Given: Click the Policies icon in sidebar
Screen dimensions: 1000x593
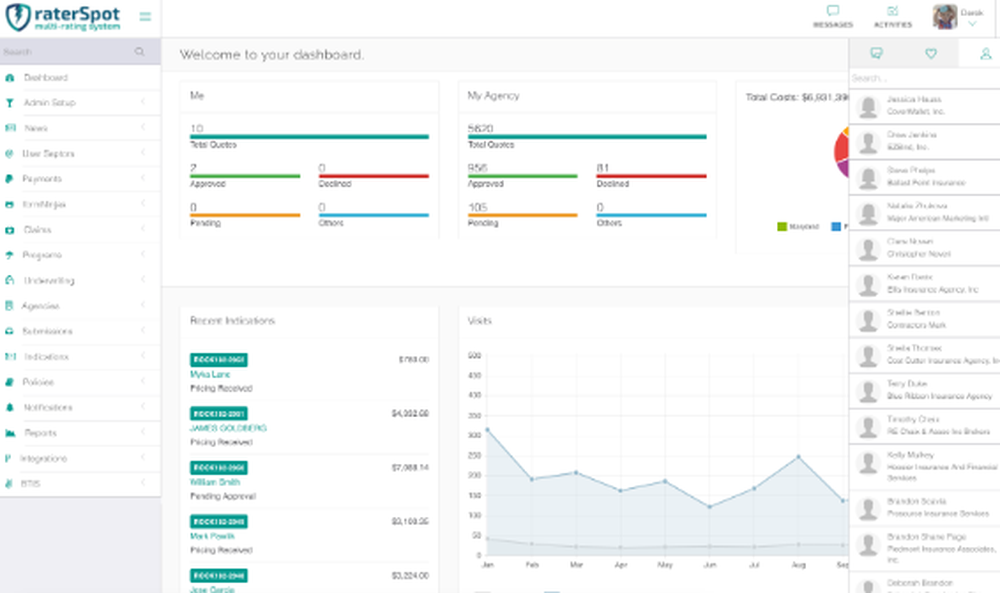Looking at the screenshot, I should click(x=10, y=383).
